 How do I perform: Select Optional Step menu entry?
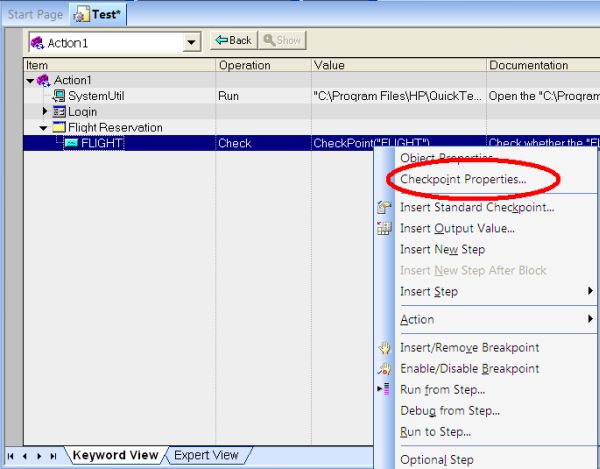click(437, 459)
